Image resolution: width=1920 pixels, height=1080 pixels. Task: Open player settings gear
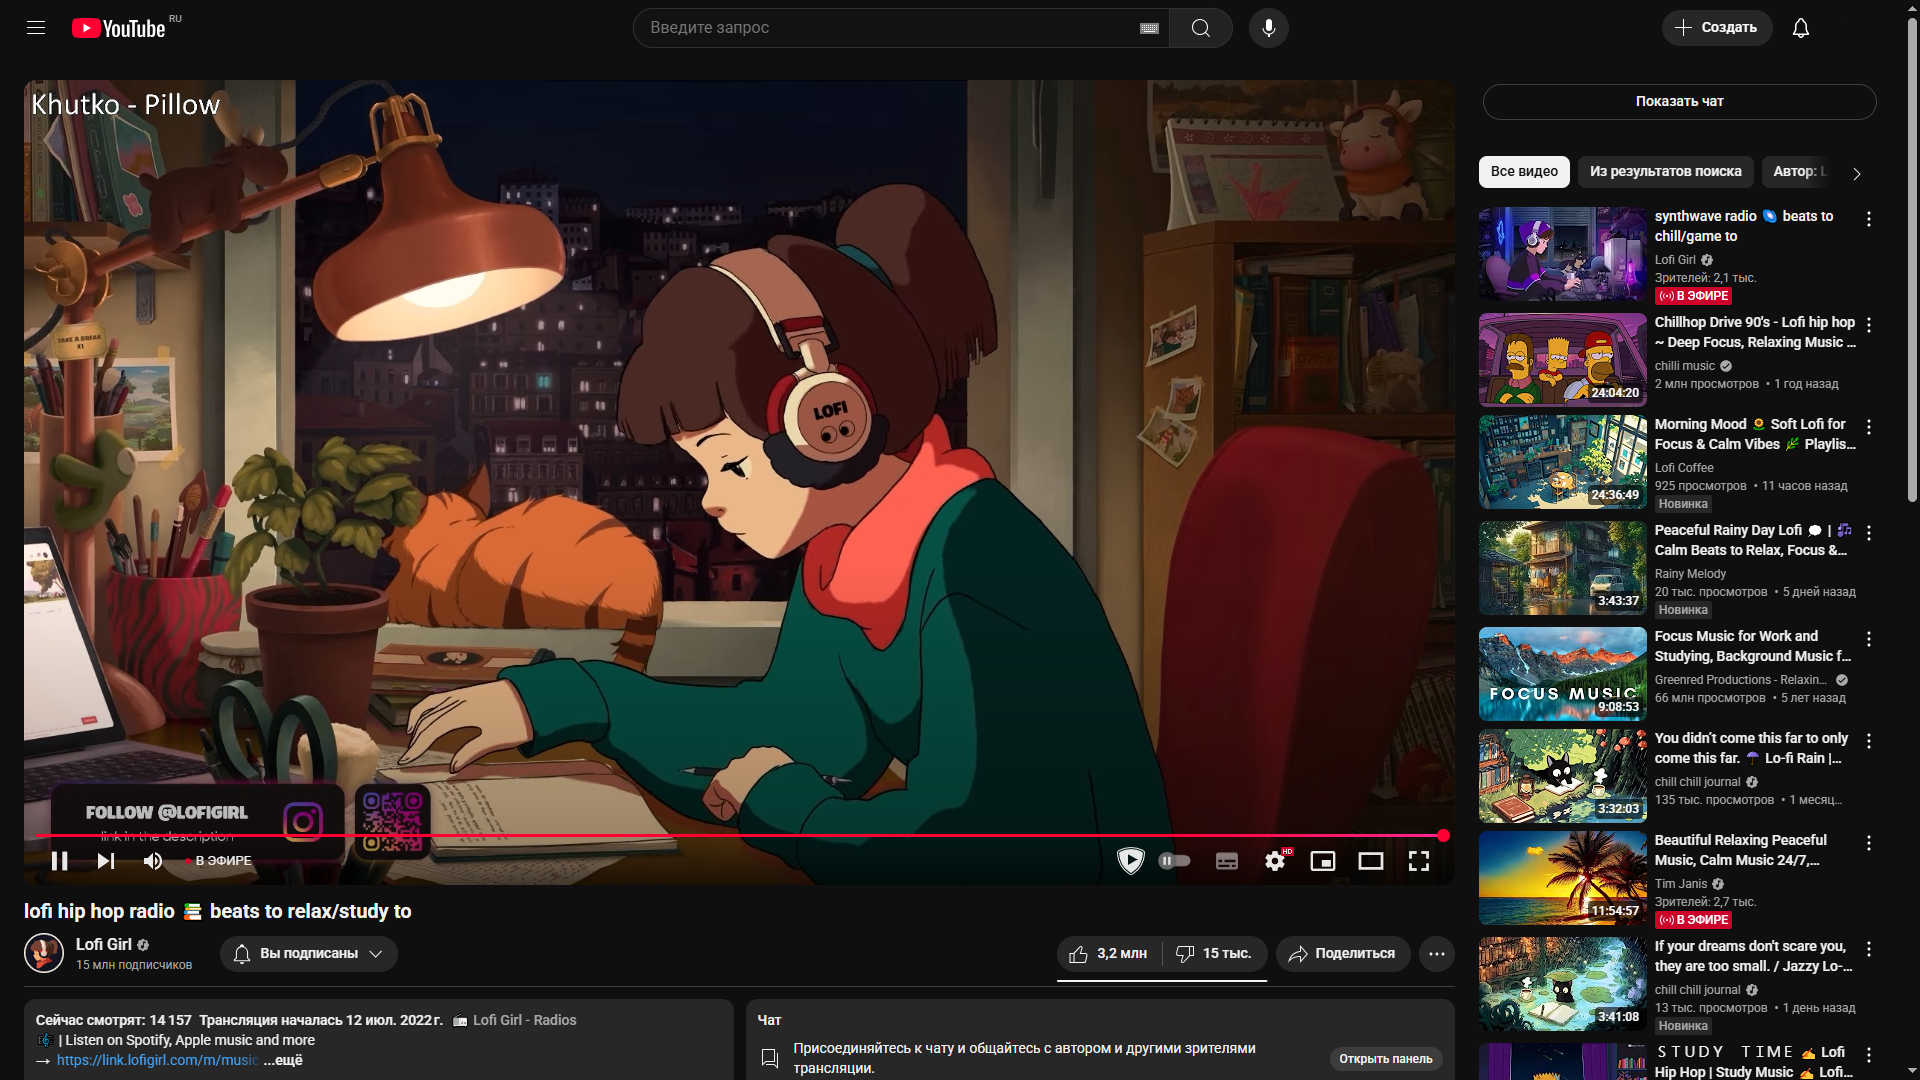1275,861
